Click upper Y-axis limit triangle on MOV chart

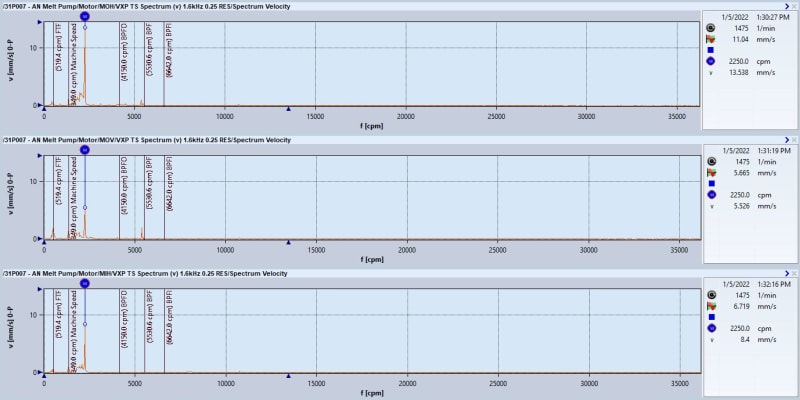click(x=40, y=156)
